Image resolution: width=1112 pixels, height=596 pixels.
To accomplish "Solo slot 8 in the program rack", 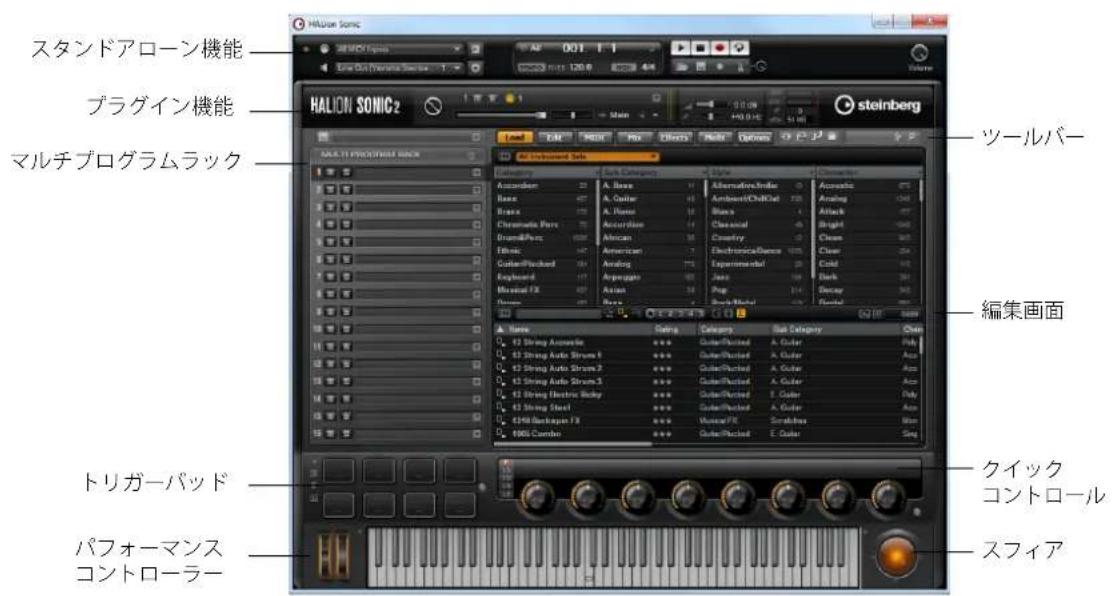I will [345, 294].
